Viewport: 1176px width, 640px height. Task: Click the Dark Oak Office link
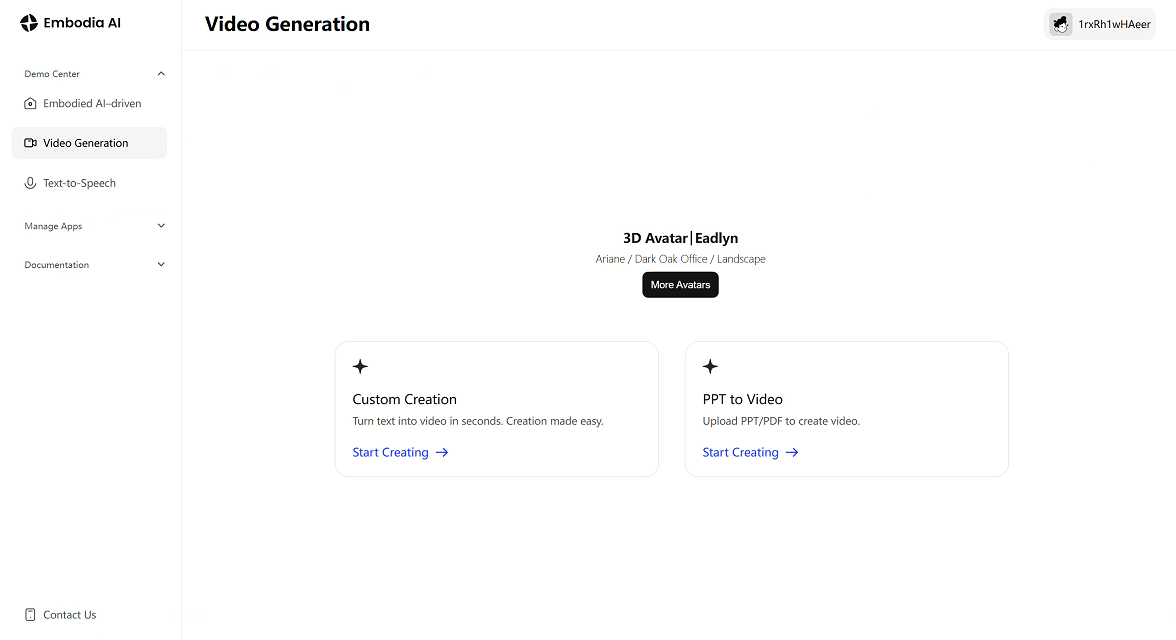click(670, 258)
